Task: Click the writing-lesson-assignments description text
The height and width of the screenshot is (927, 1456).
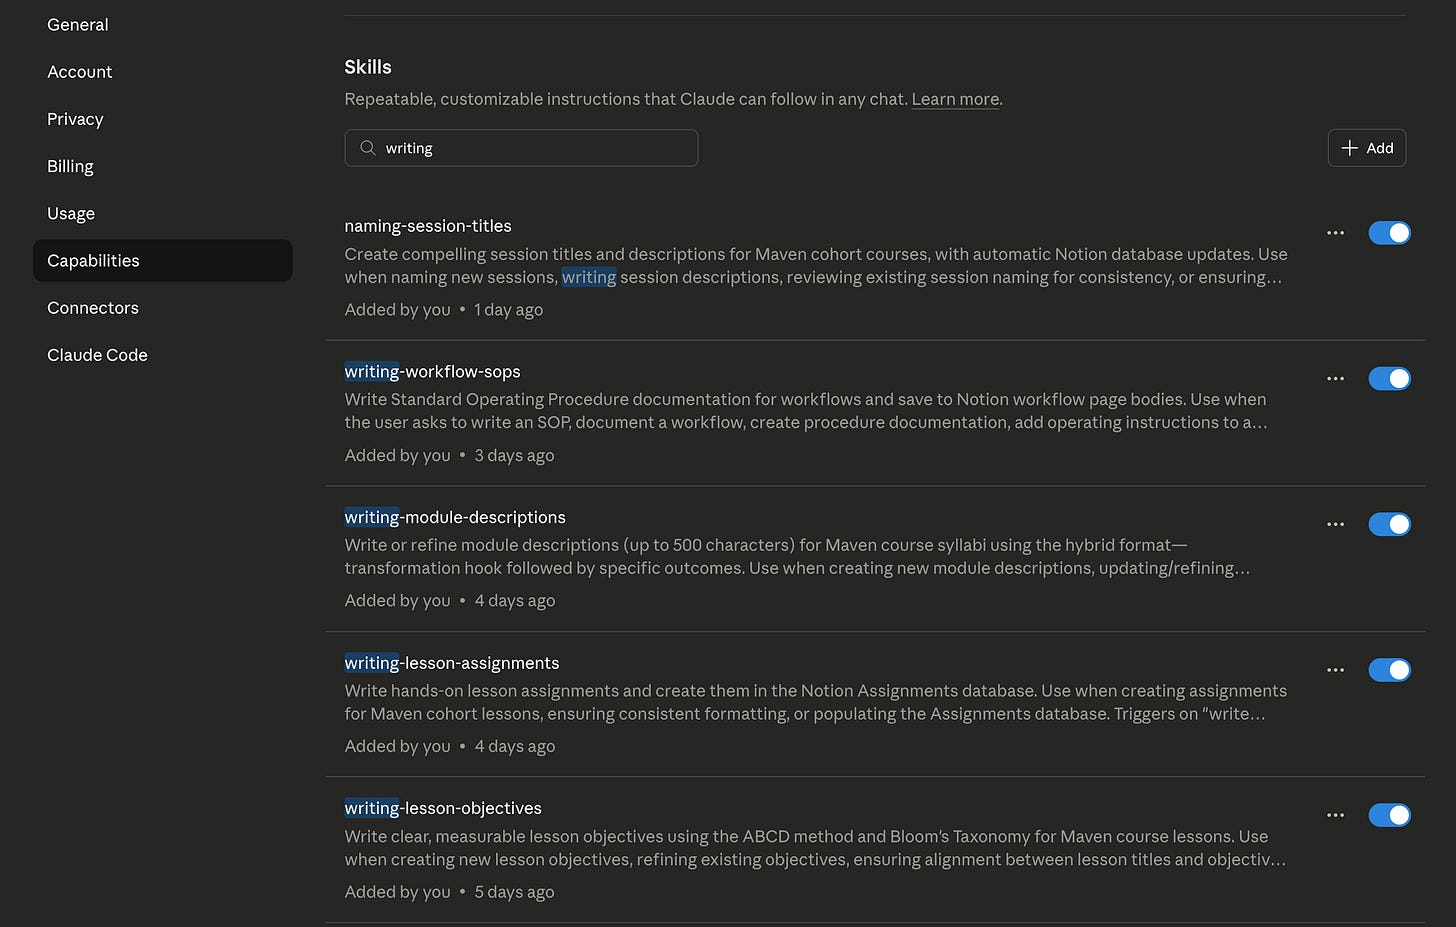Action: (x=816, y=702)
